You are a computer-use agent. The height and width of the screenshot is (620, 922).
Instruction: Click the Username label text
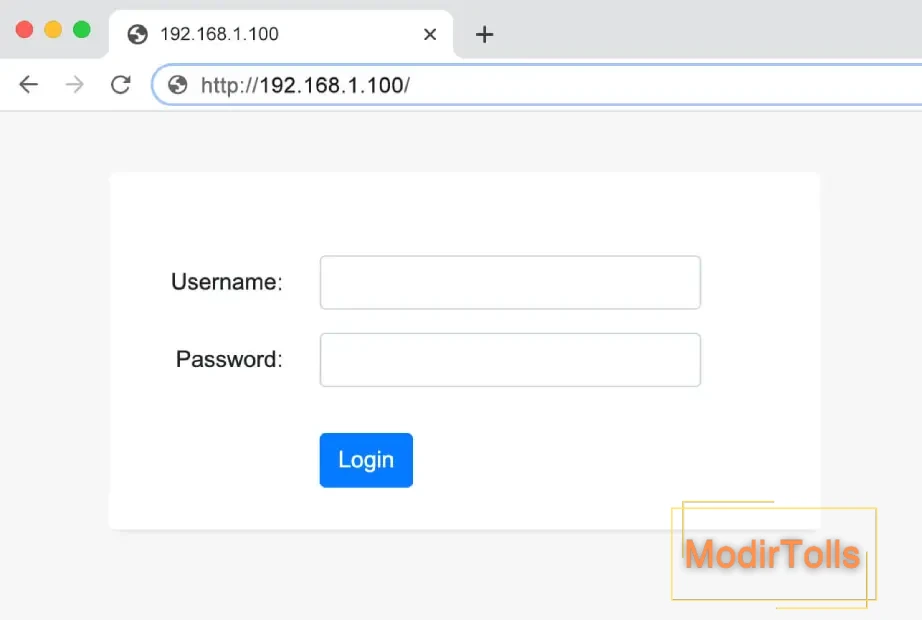click(x=226, y=282)
